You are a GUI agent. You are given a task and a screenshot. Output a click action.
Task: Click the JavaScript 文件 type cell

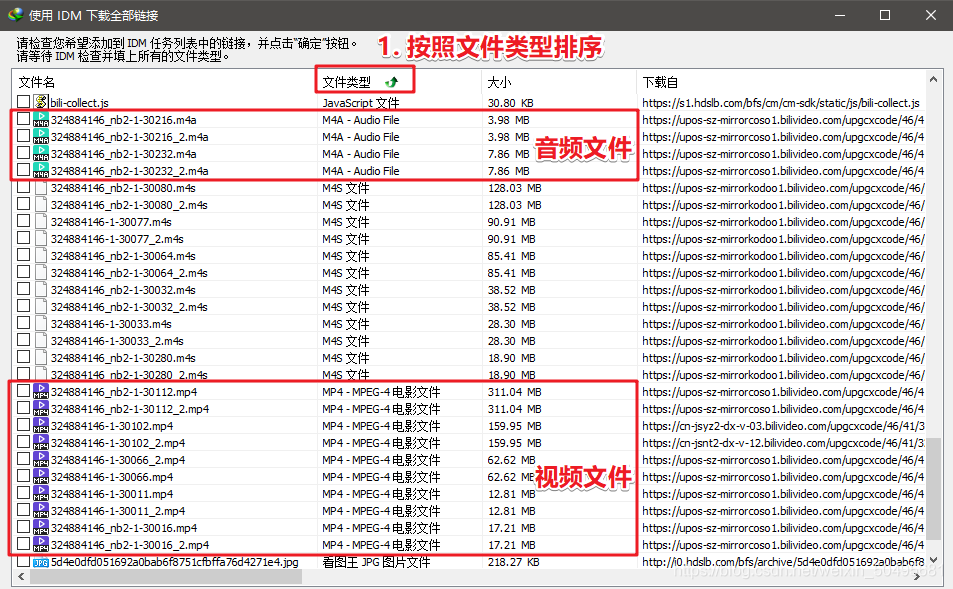(x=360, y=103)
